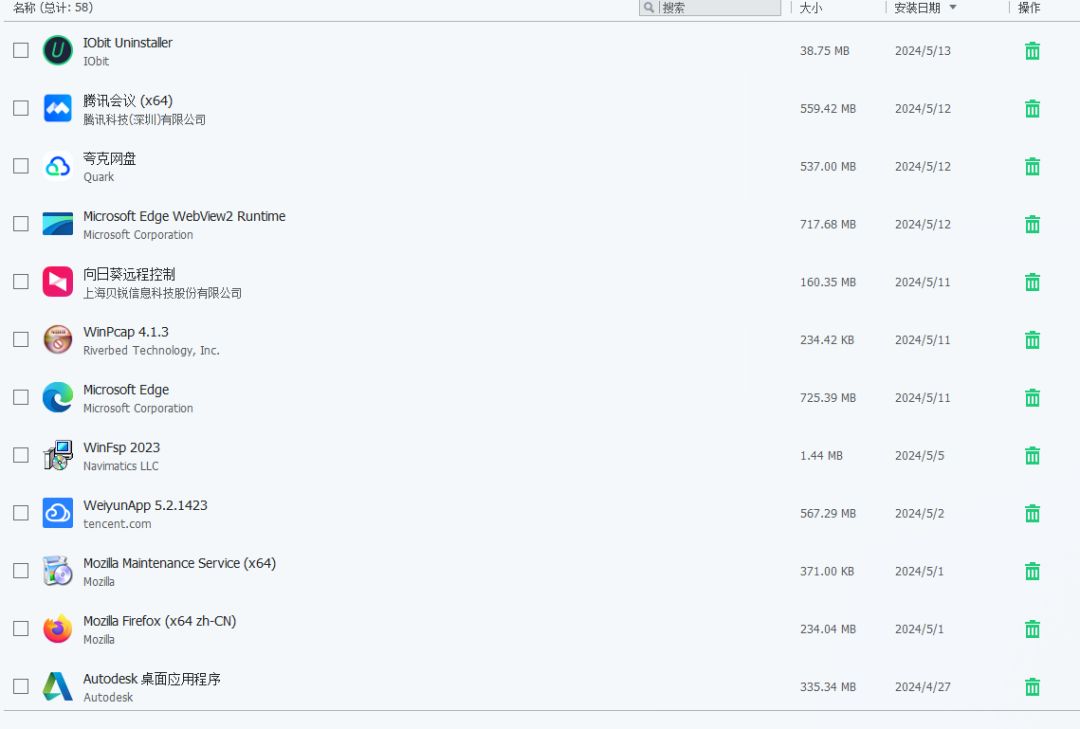Click the 安装日期 column header
This screenshot has height=729, width=1080.
[917, 8]
